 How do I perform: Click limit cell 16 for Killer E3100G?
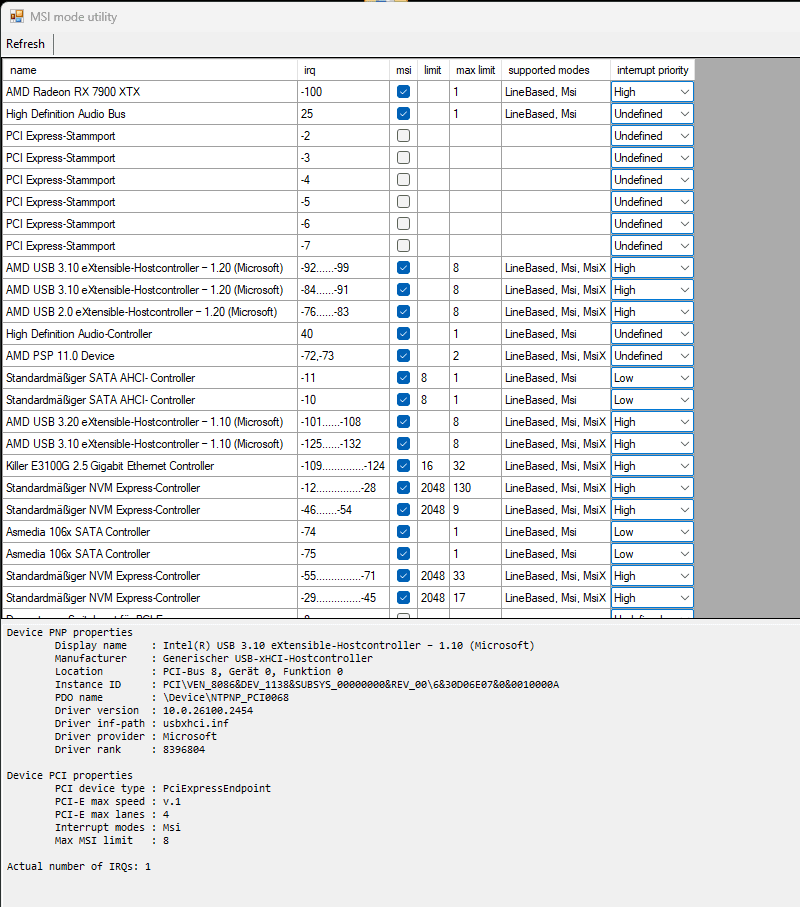(433, 465)
